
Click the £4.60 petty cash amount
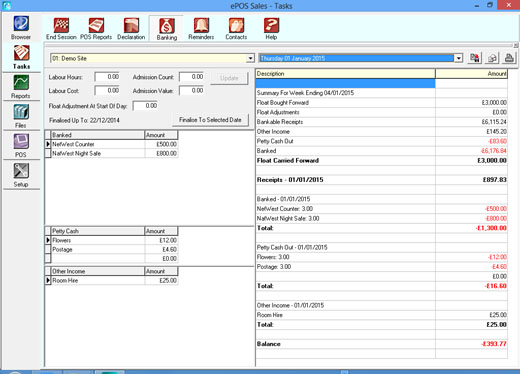click(161, 250)
